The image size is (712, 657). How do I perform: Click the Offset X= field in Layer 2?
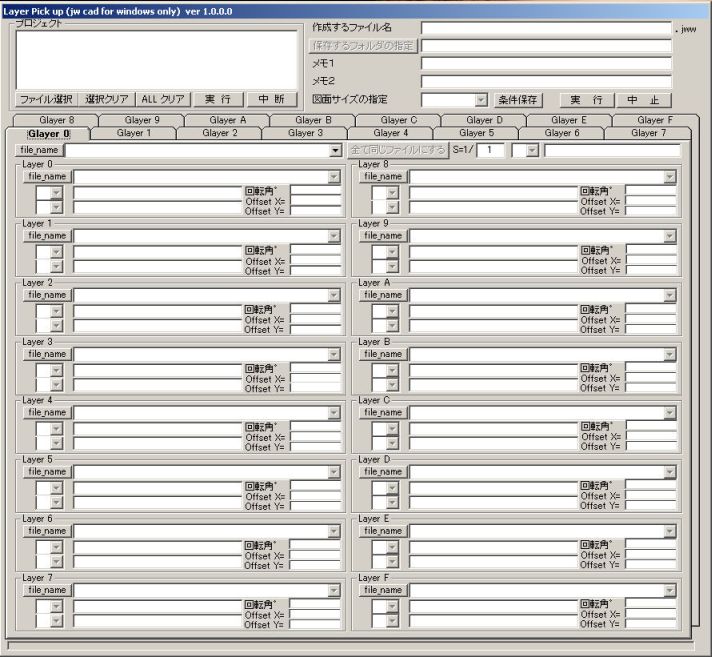(315, 320)
